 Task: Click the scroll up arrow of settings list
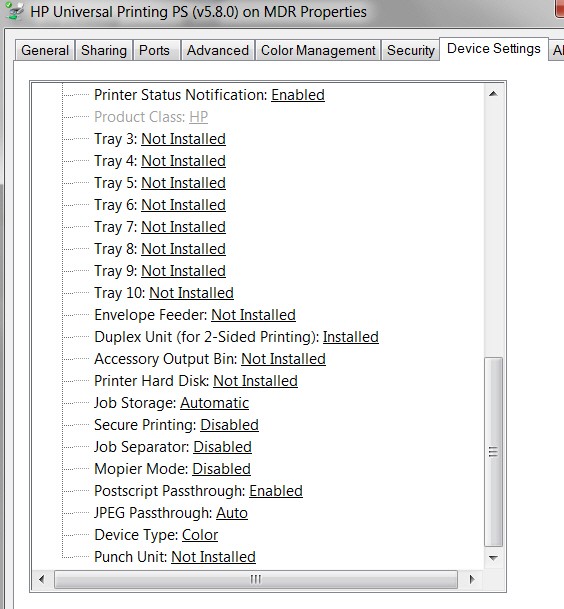point(493,94)
